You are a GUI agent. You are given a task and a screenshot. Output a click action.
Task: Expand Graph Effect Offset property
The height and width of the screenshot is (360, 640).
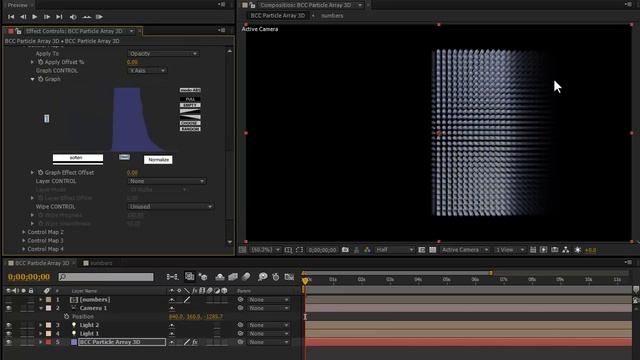tap(32, 173)
